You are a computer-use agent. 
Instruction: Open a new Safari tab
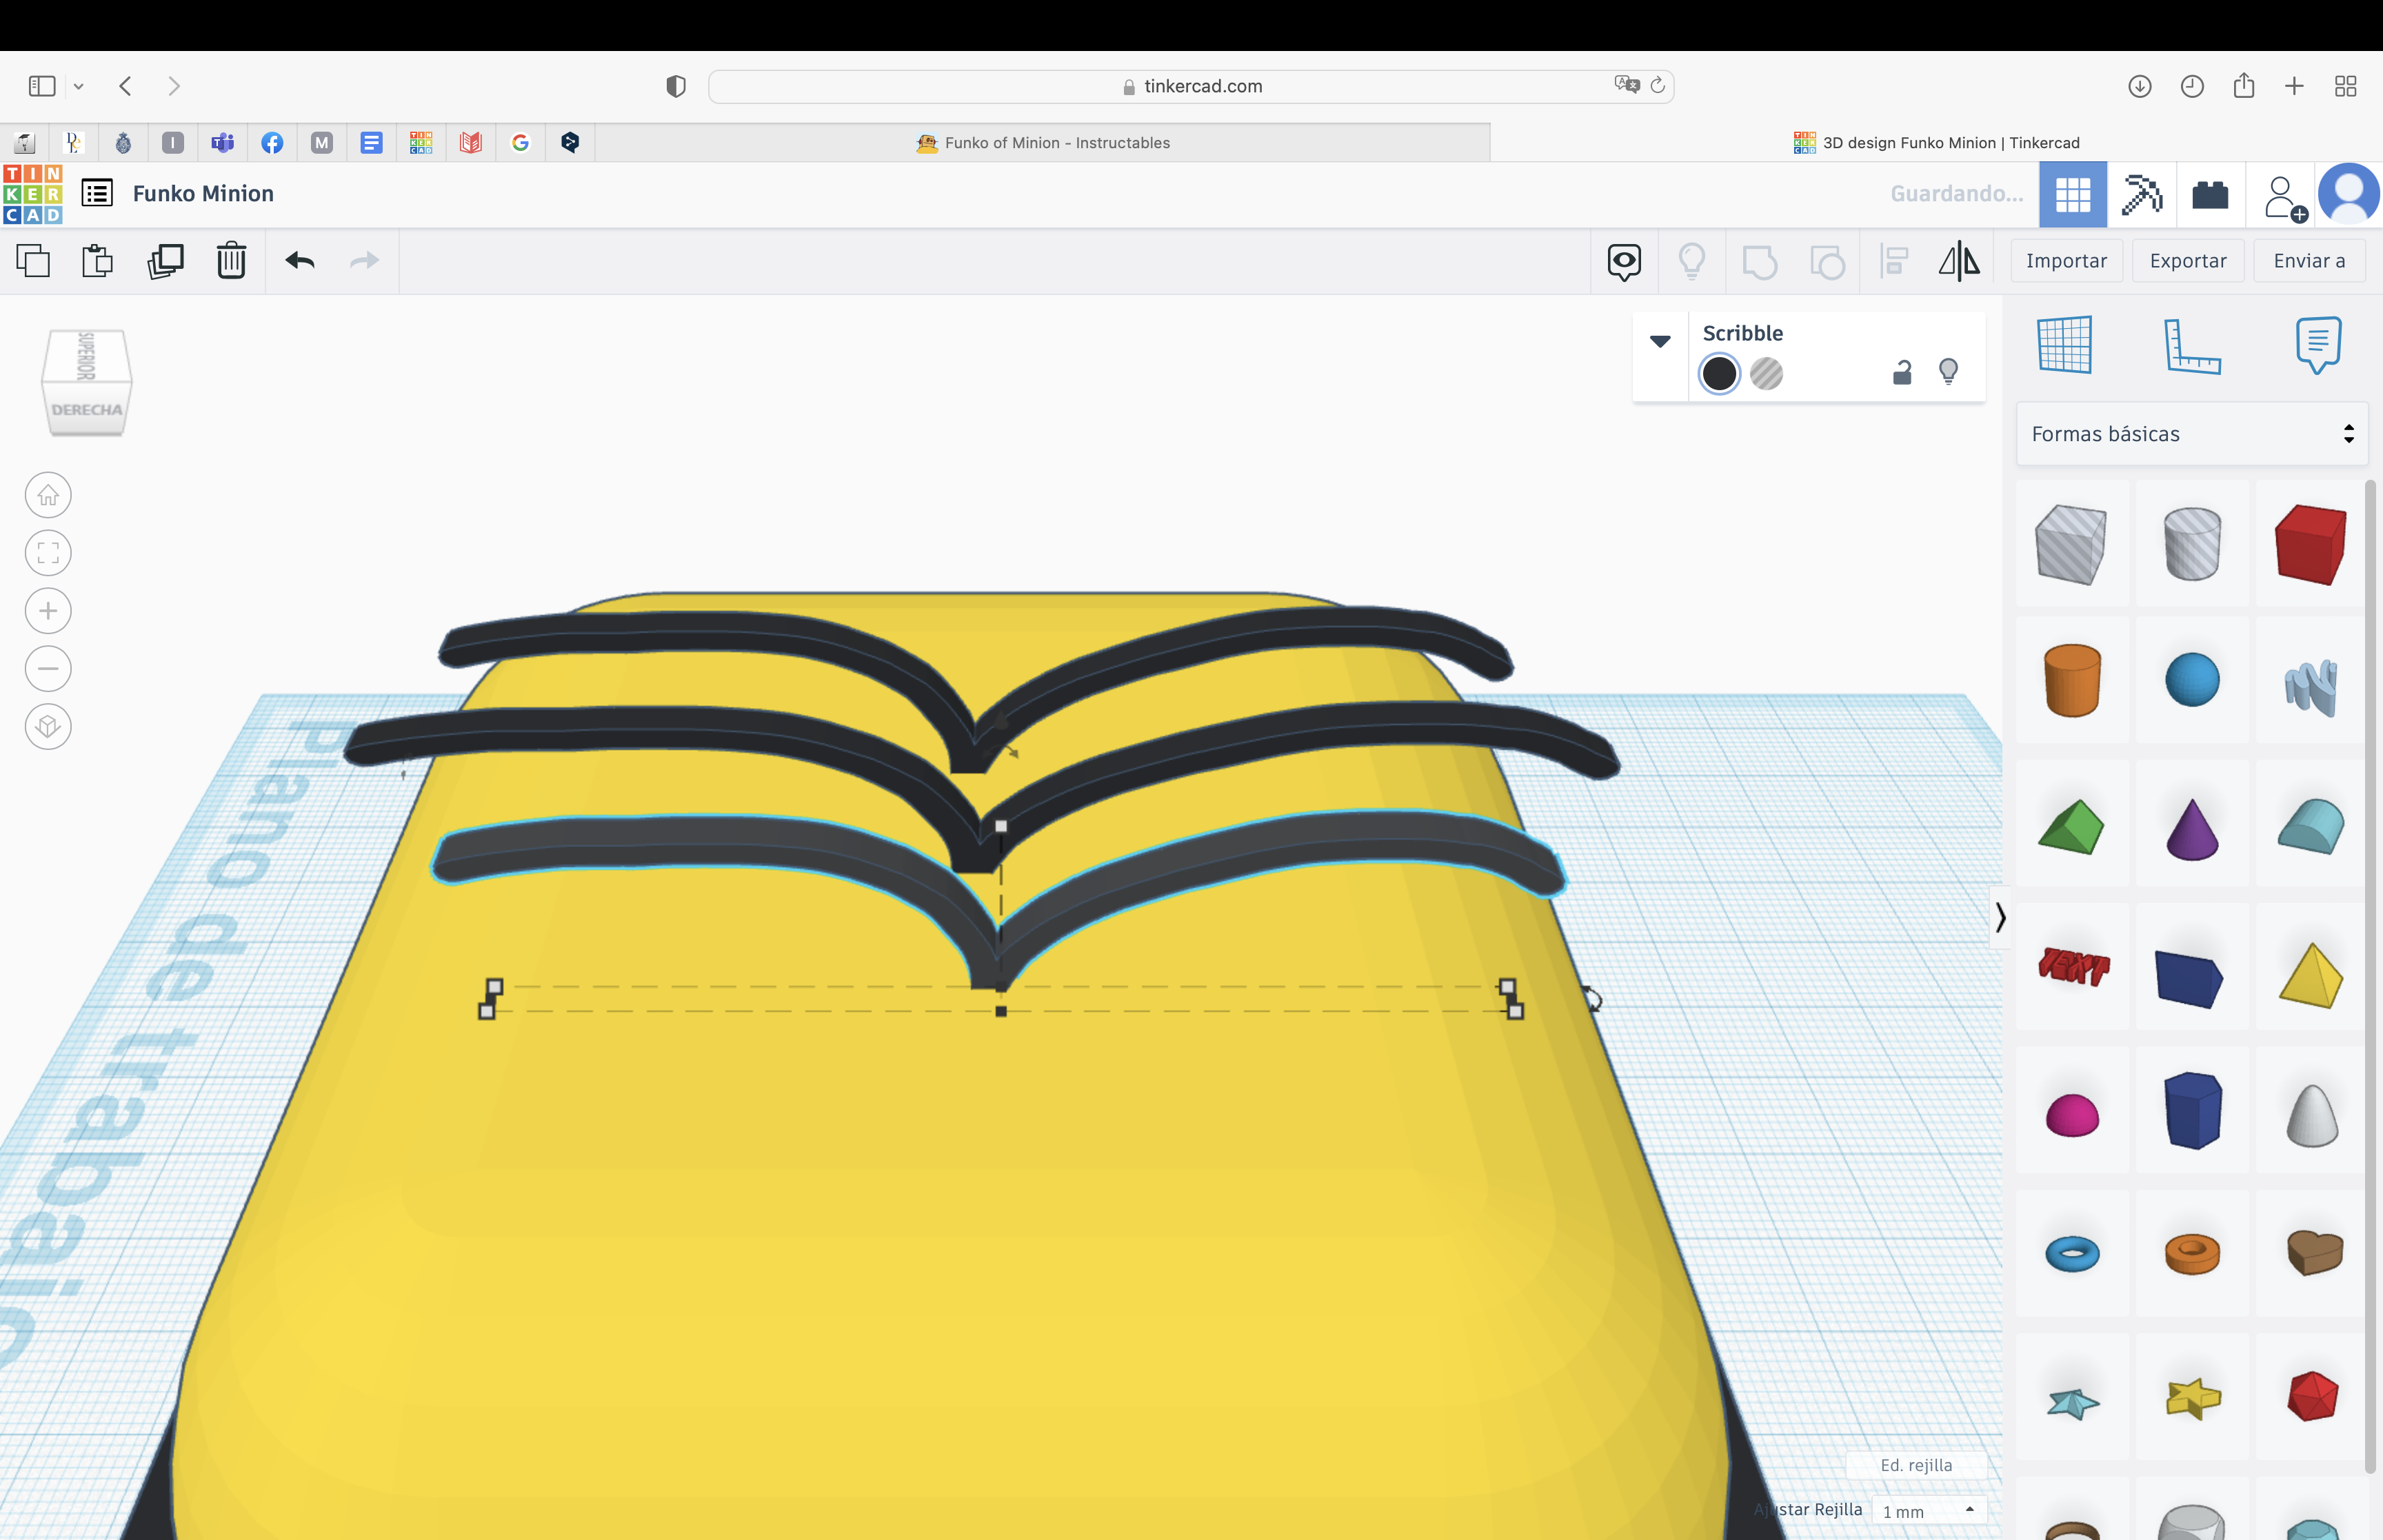[2294, 87]
